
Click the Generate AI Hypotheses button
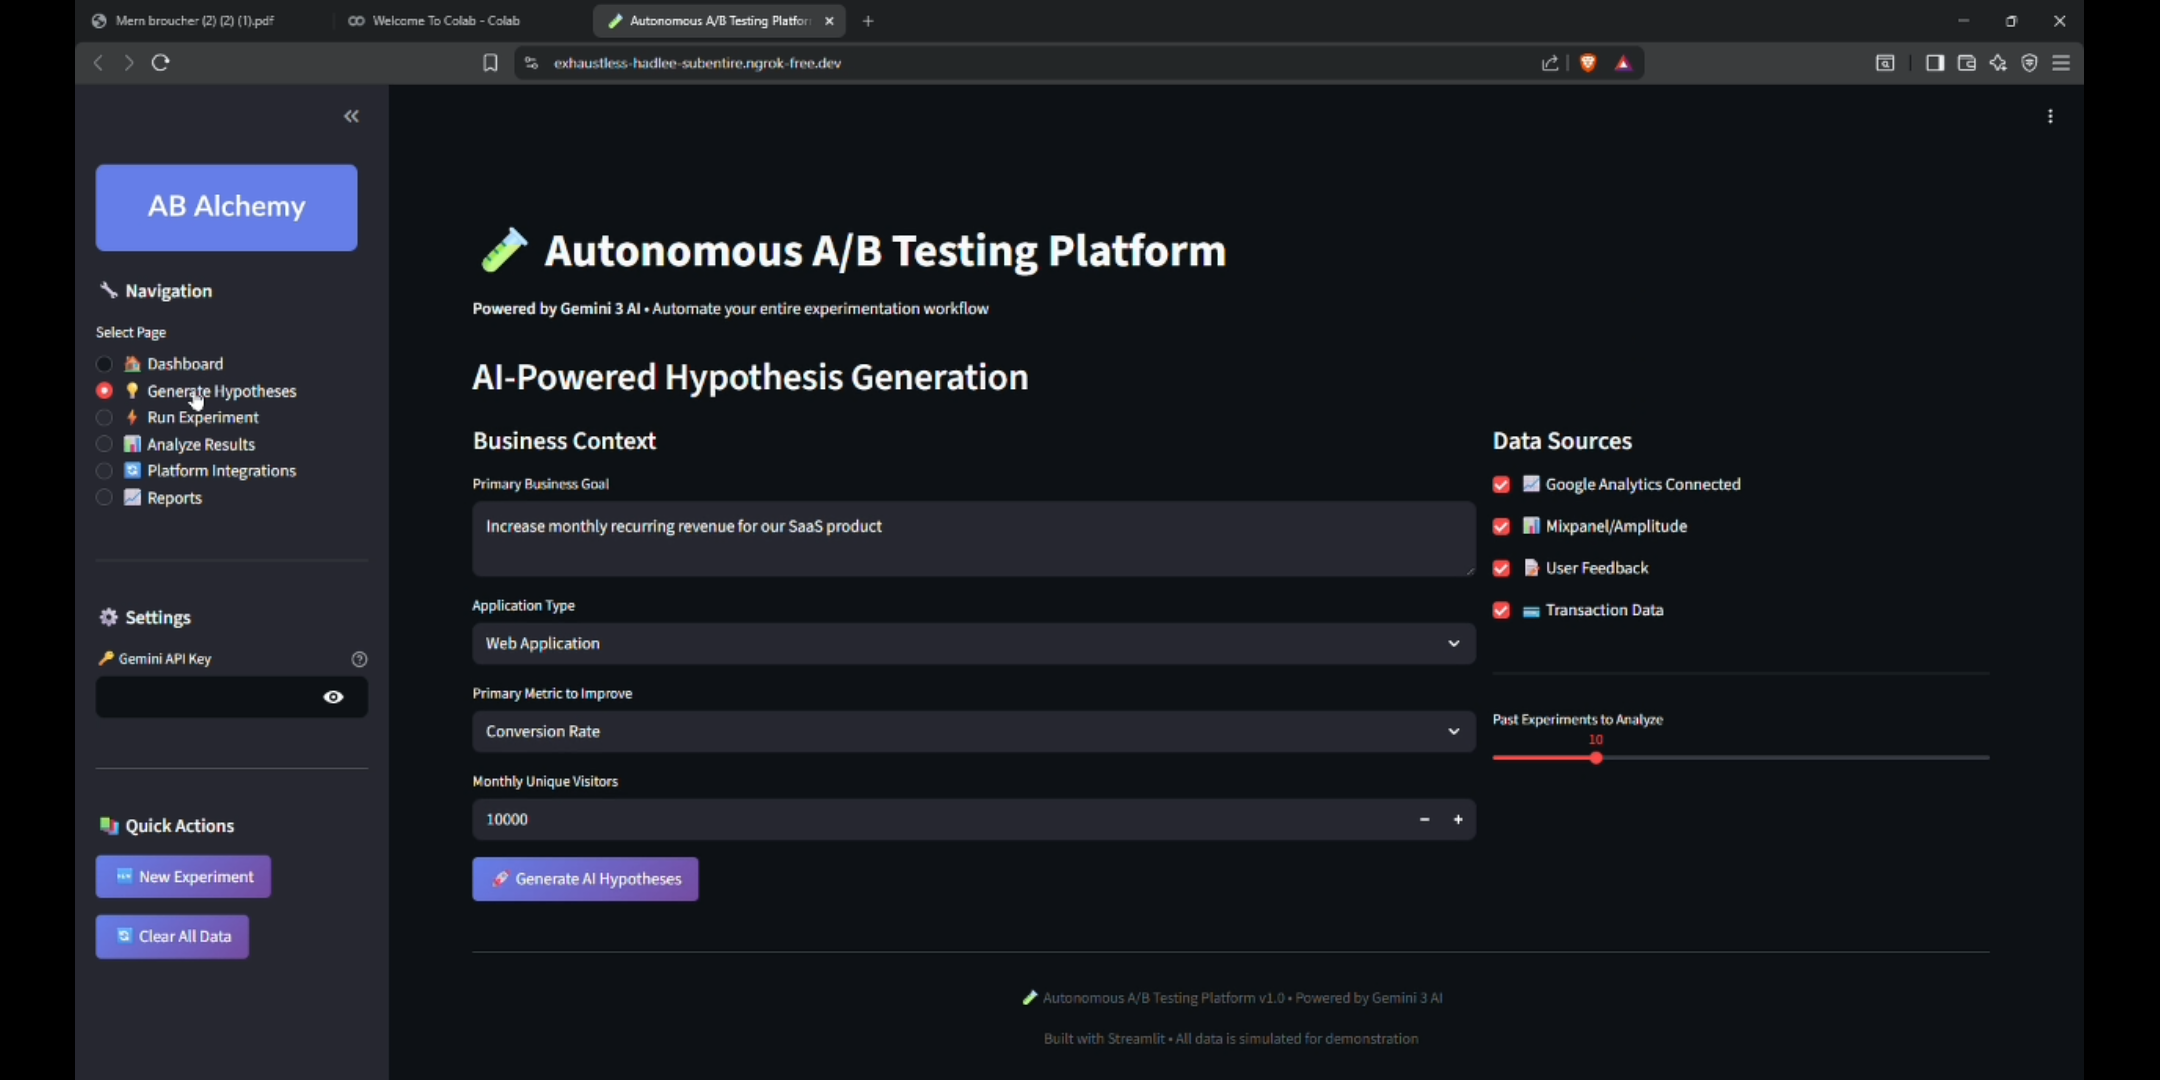point(585,879)
